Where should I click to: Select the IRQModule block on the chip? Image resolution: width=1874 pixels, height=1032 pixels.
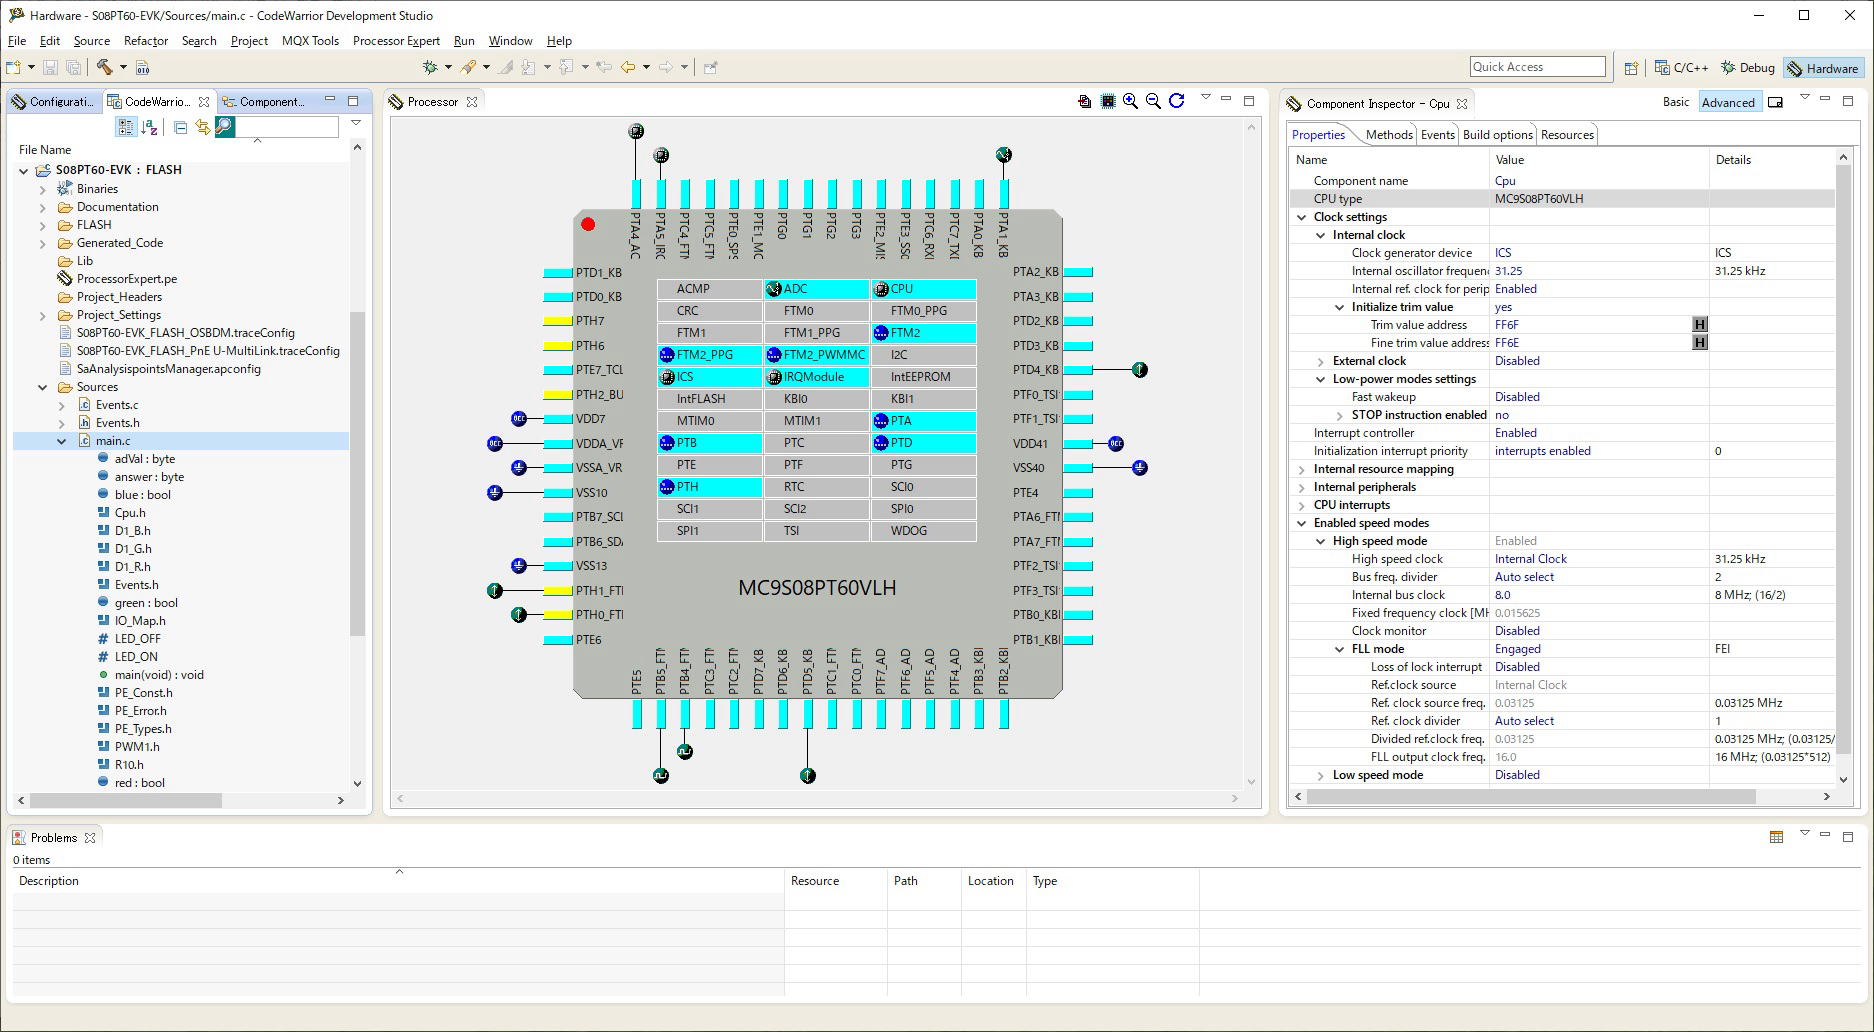click(816, 377)
